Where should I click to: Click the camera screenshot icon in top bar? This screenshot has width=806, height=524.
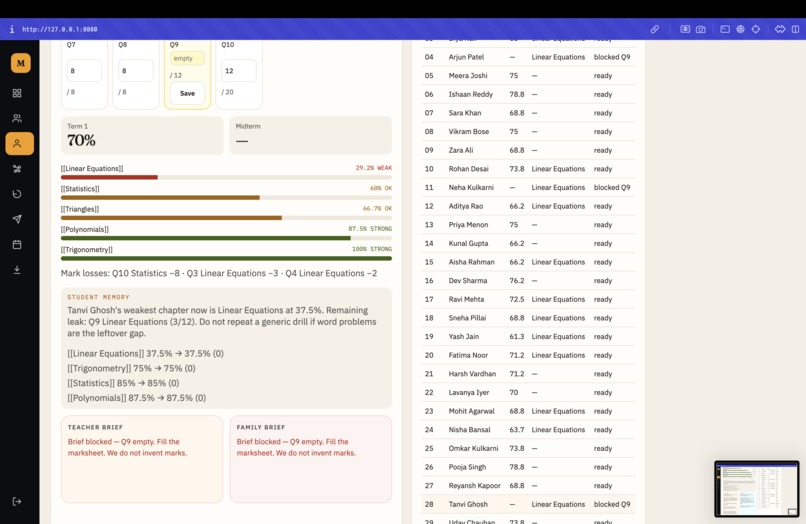701,29
